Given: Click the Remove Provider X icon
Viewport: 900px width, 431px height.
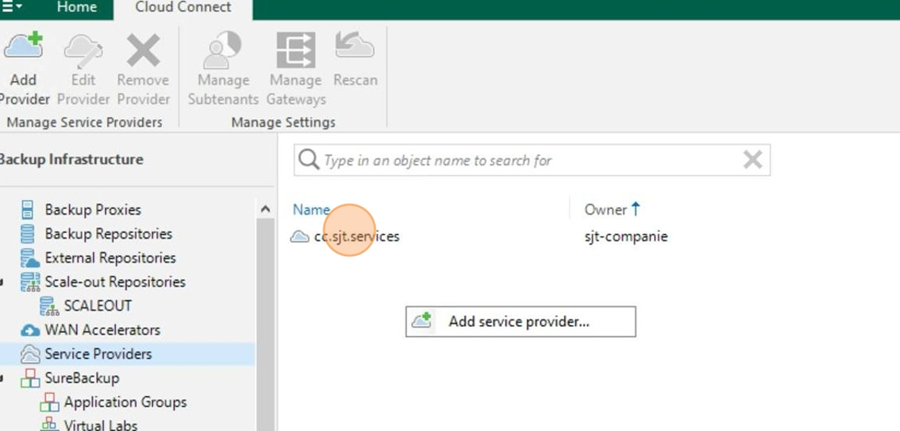Looking at the screenshot, I should pyautogui.click(x=143, y=49).
